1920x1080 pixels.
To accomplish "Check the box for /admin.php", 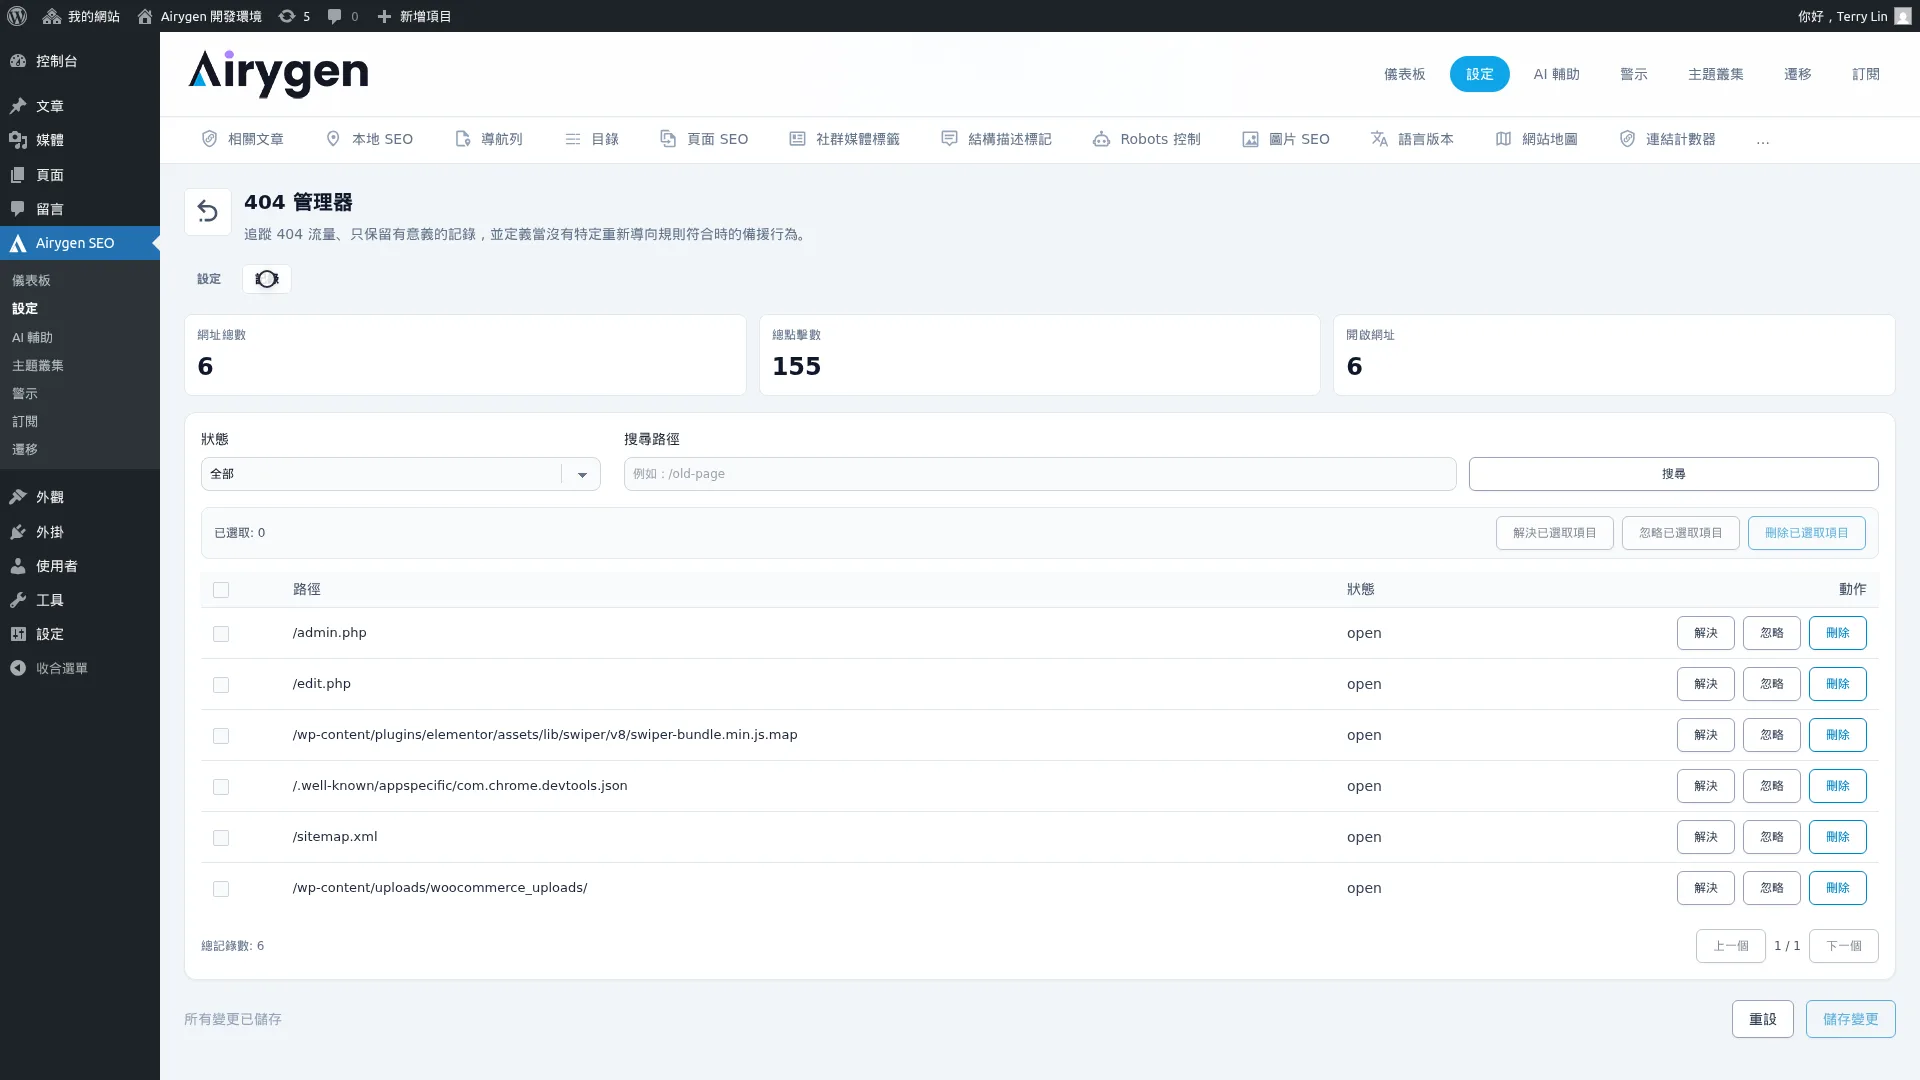I will pyautogui.click(x=221, y=634).
